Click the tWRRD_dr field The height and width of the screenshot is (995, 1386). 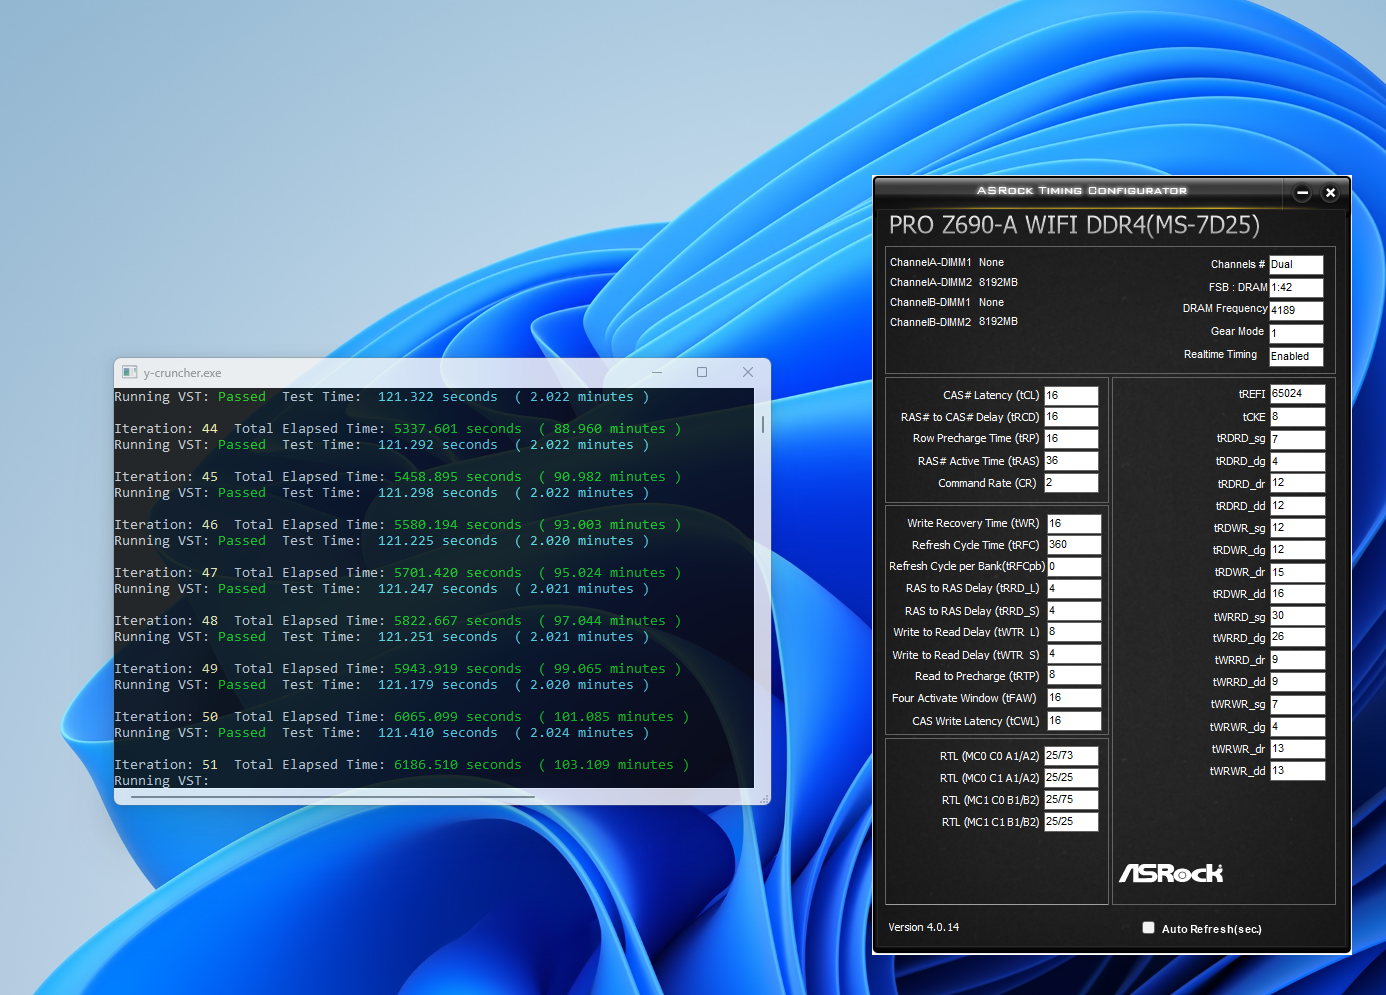coord(1298,660)
